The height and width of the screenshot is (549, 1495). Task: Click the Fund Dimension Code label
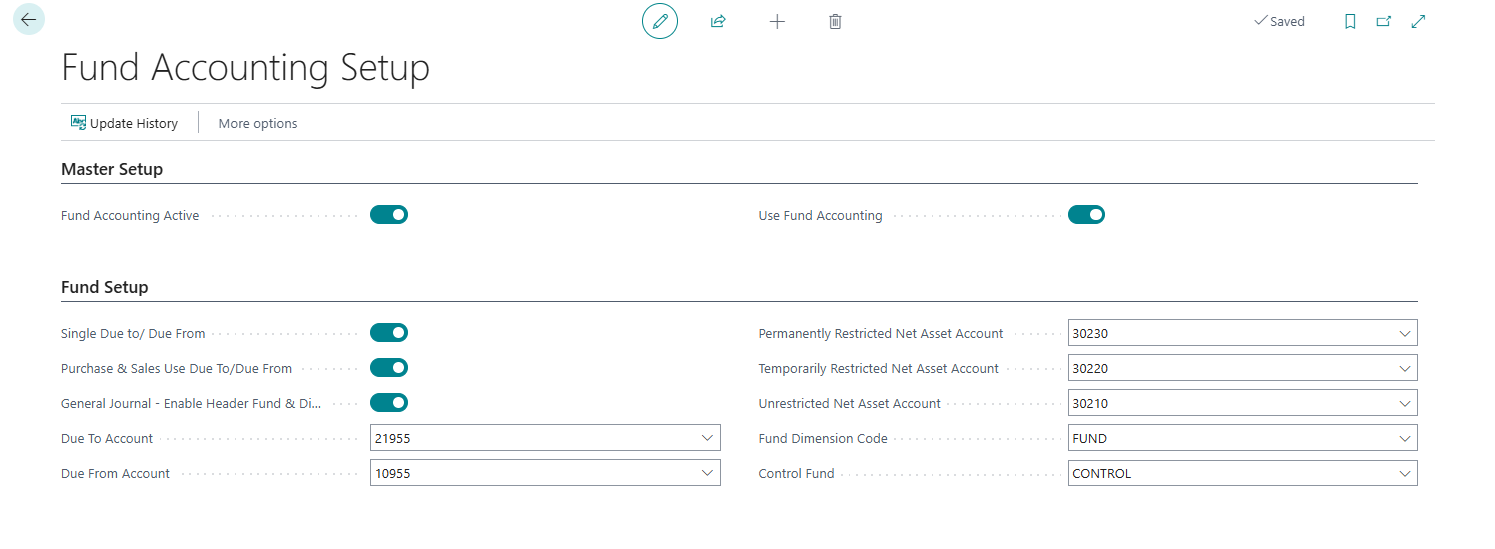pos(823,438)
